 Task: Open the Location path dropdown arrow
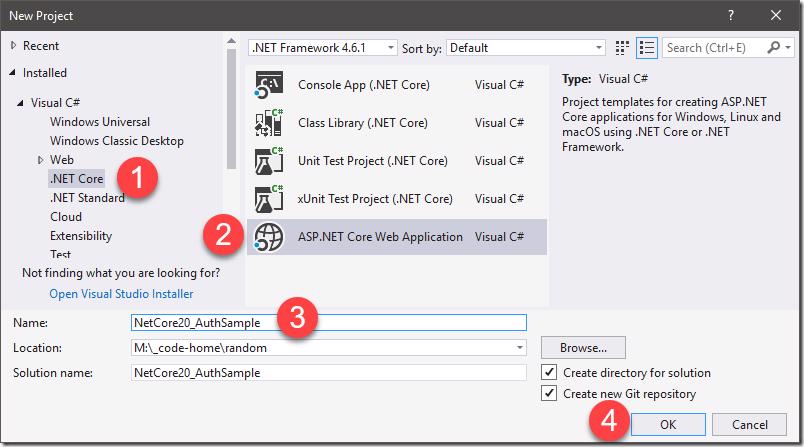tap(519, 348)
